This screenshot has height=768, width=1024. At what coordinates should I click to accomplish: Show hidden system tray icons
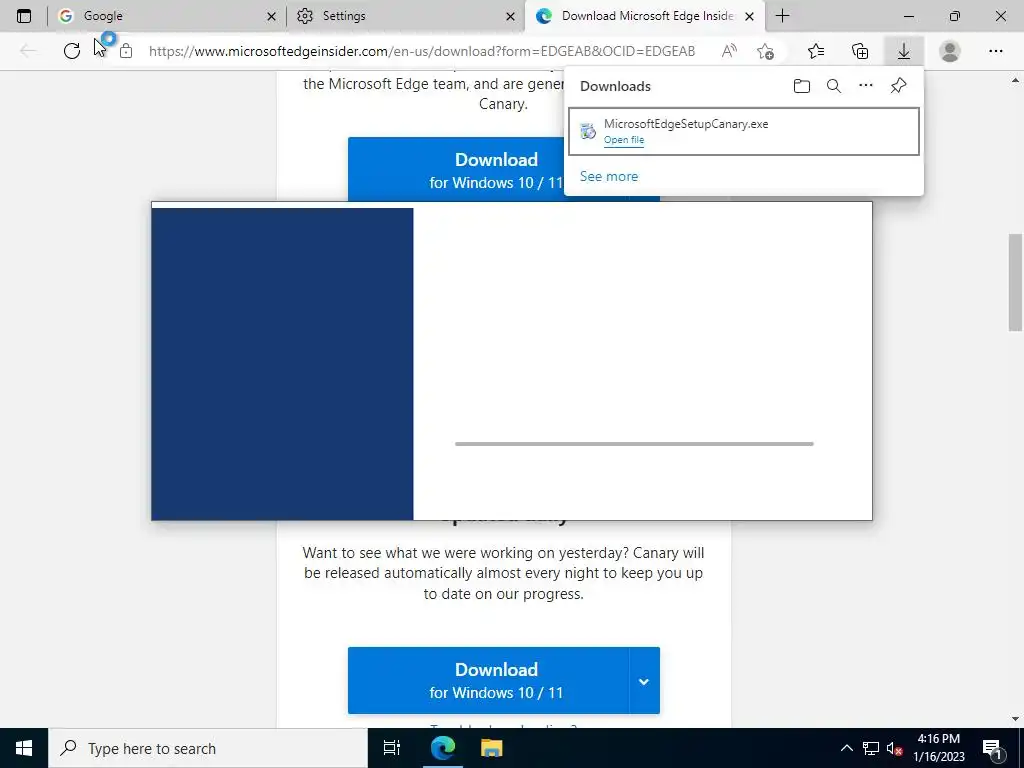(x=846, y=748)
